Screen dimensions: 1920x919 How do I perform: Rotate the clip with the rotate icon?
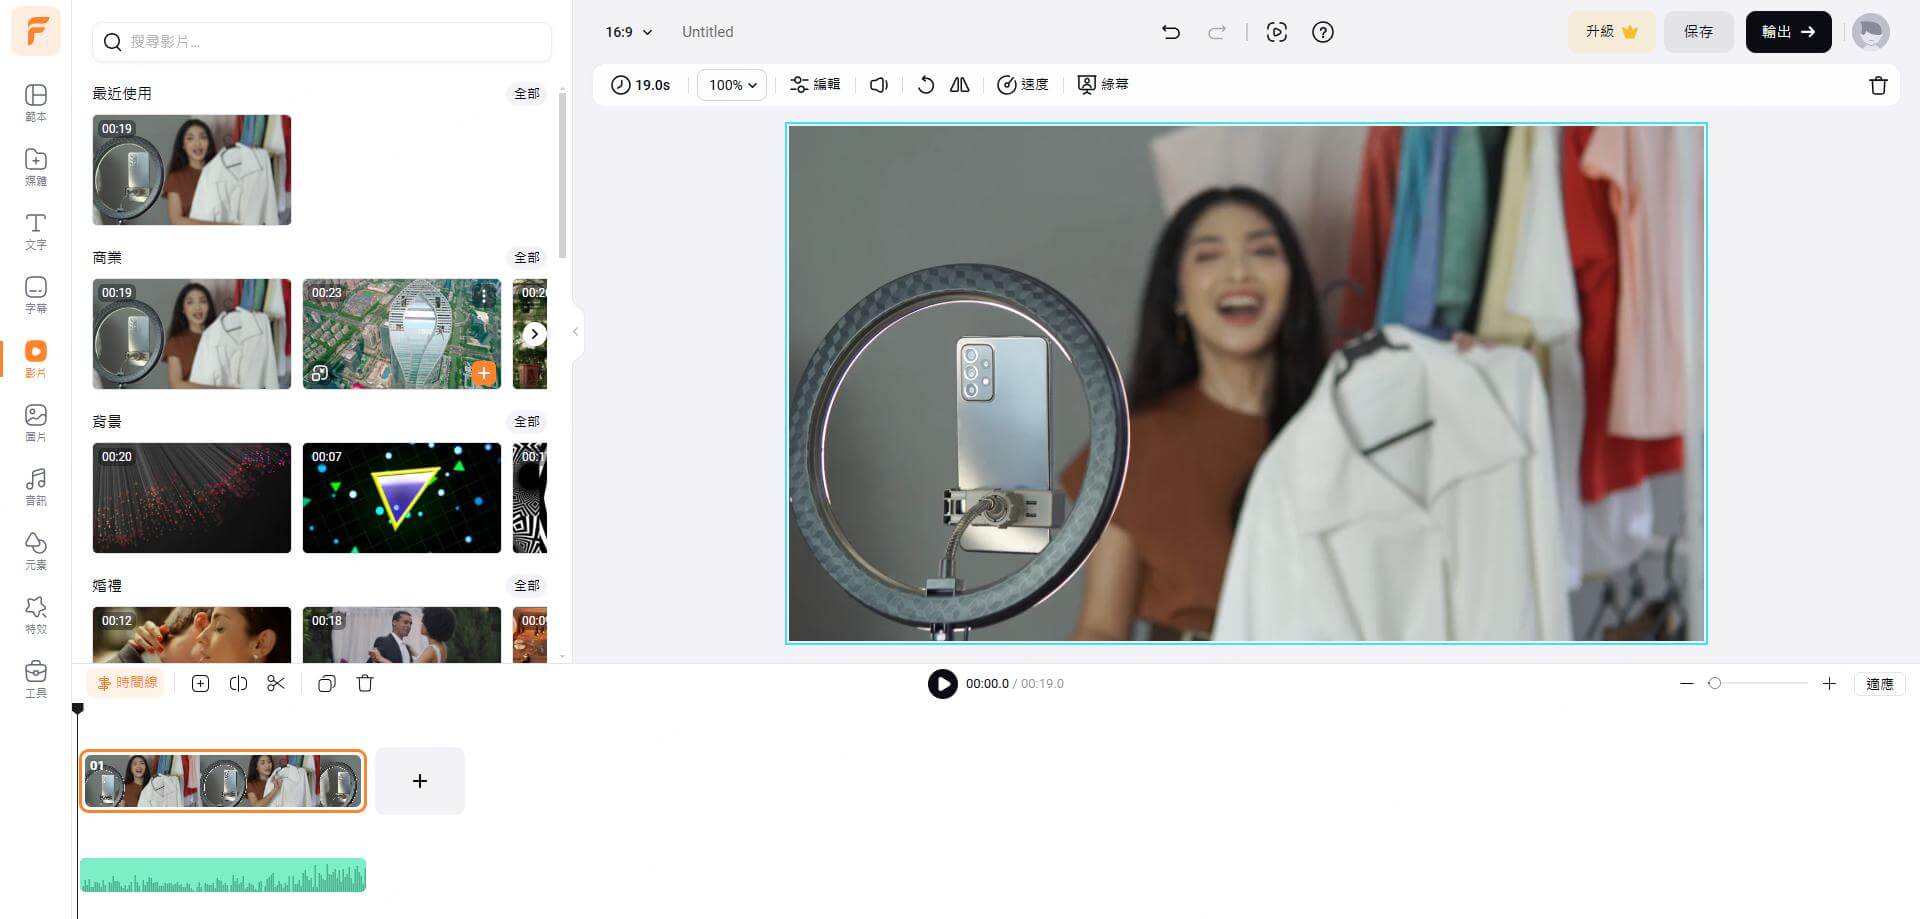(x=925, y=85)
